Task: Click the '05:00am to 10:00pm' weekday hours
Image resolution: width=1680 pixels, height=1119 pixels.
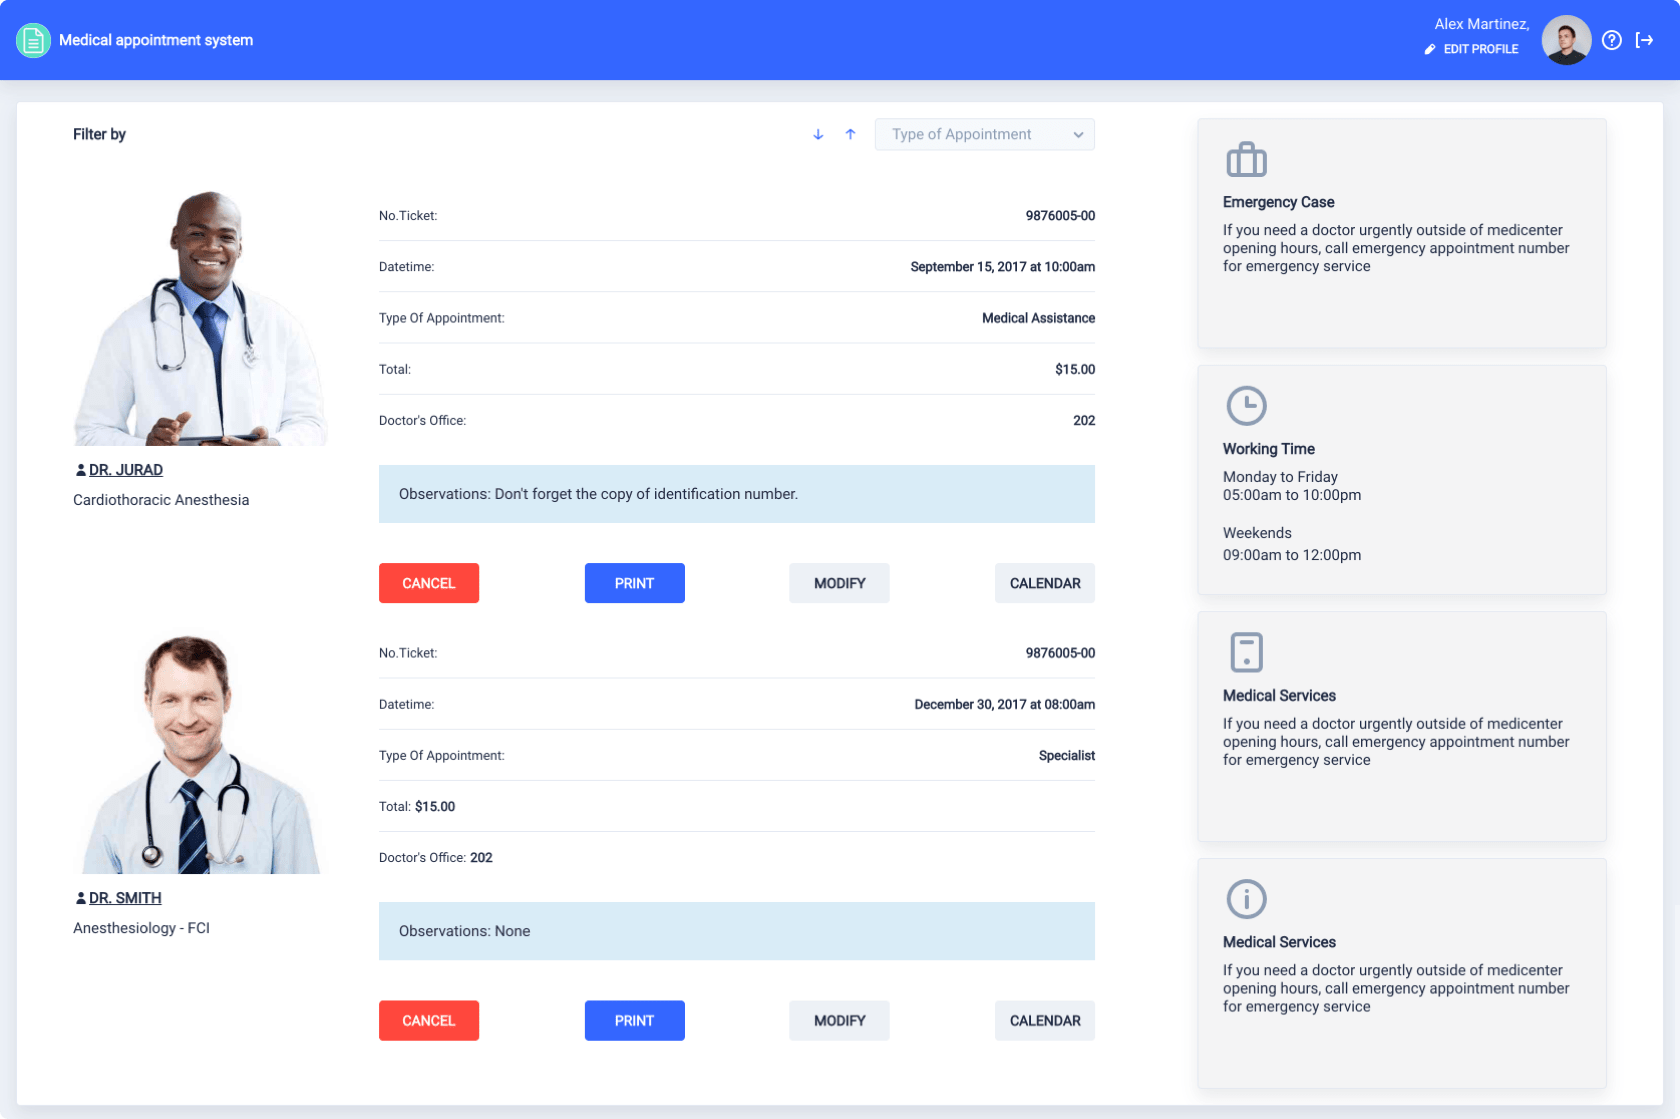Action: tap(1292, 495)
